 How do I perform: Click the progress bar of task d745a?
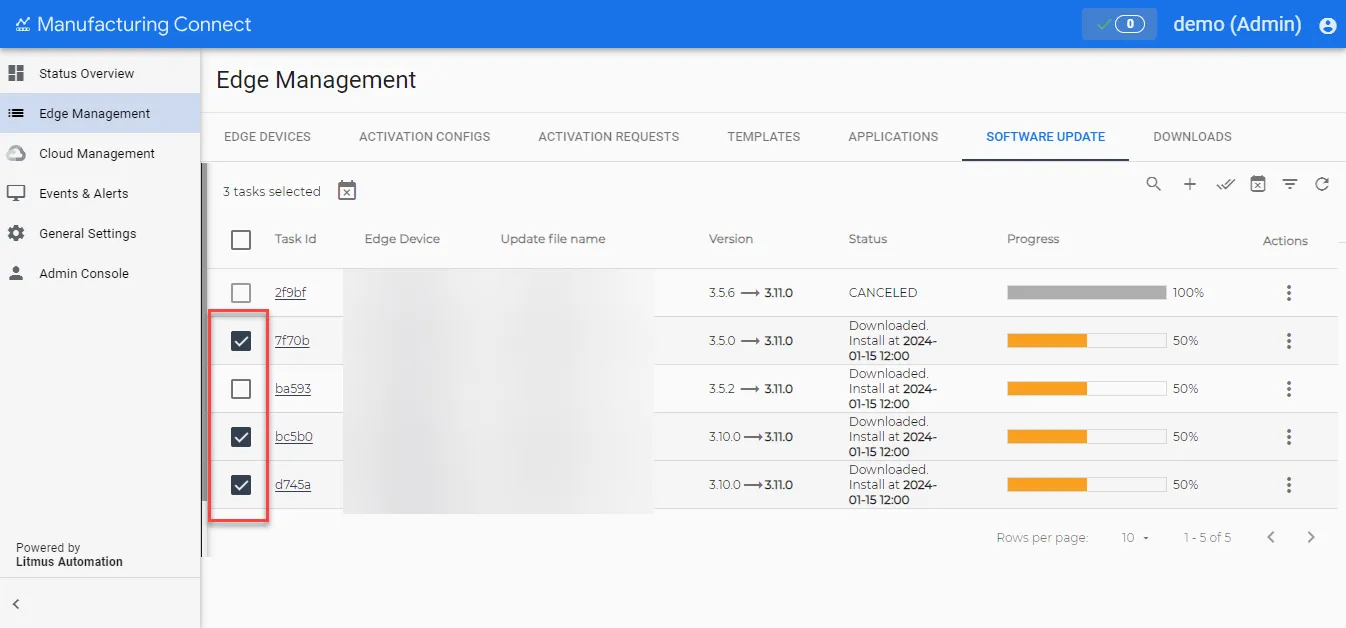(1087, 485)
